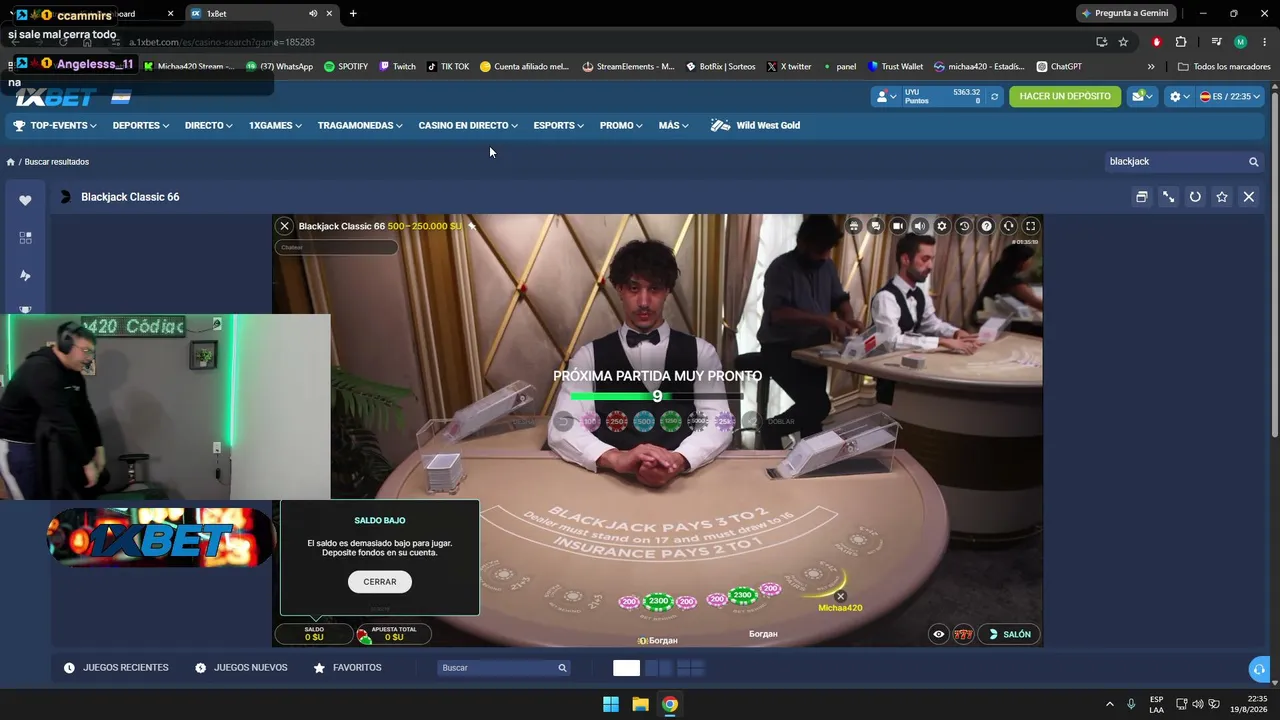Open a new browser tab

(x=353, y=14)
